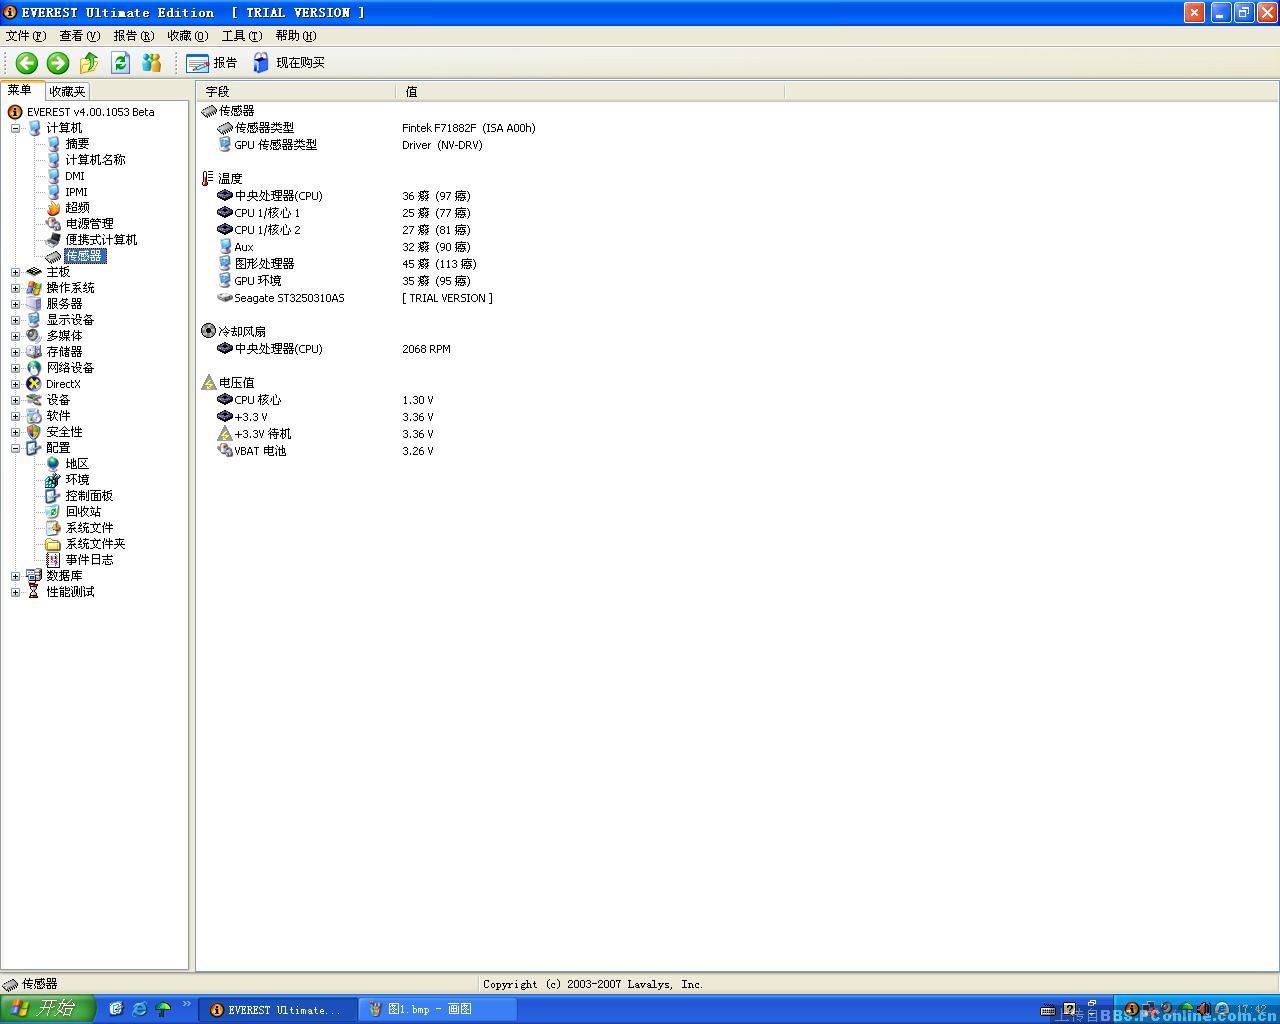This screenshot has width=1280, height=1024.
Task: Switch to the 收藏夹 favorites tab
Action: 68,91
